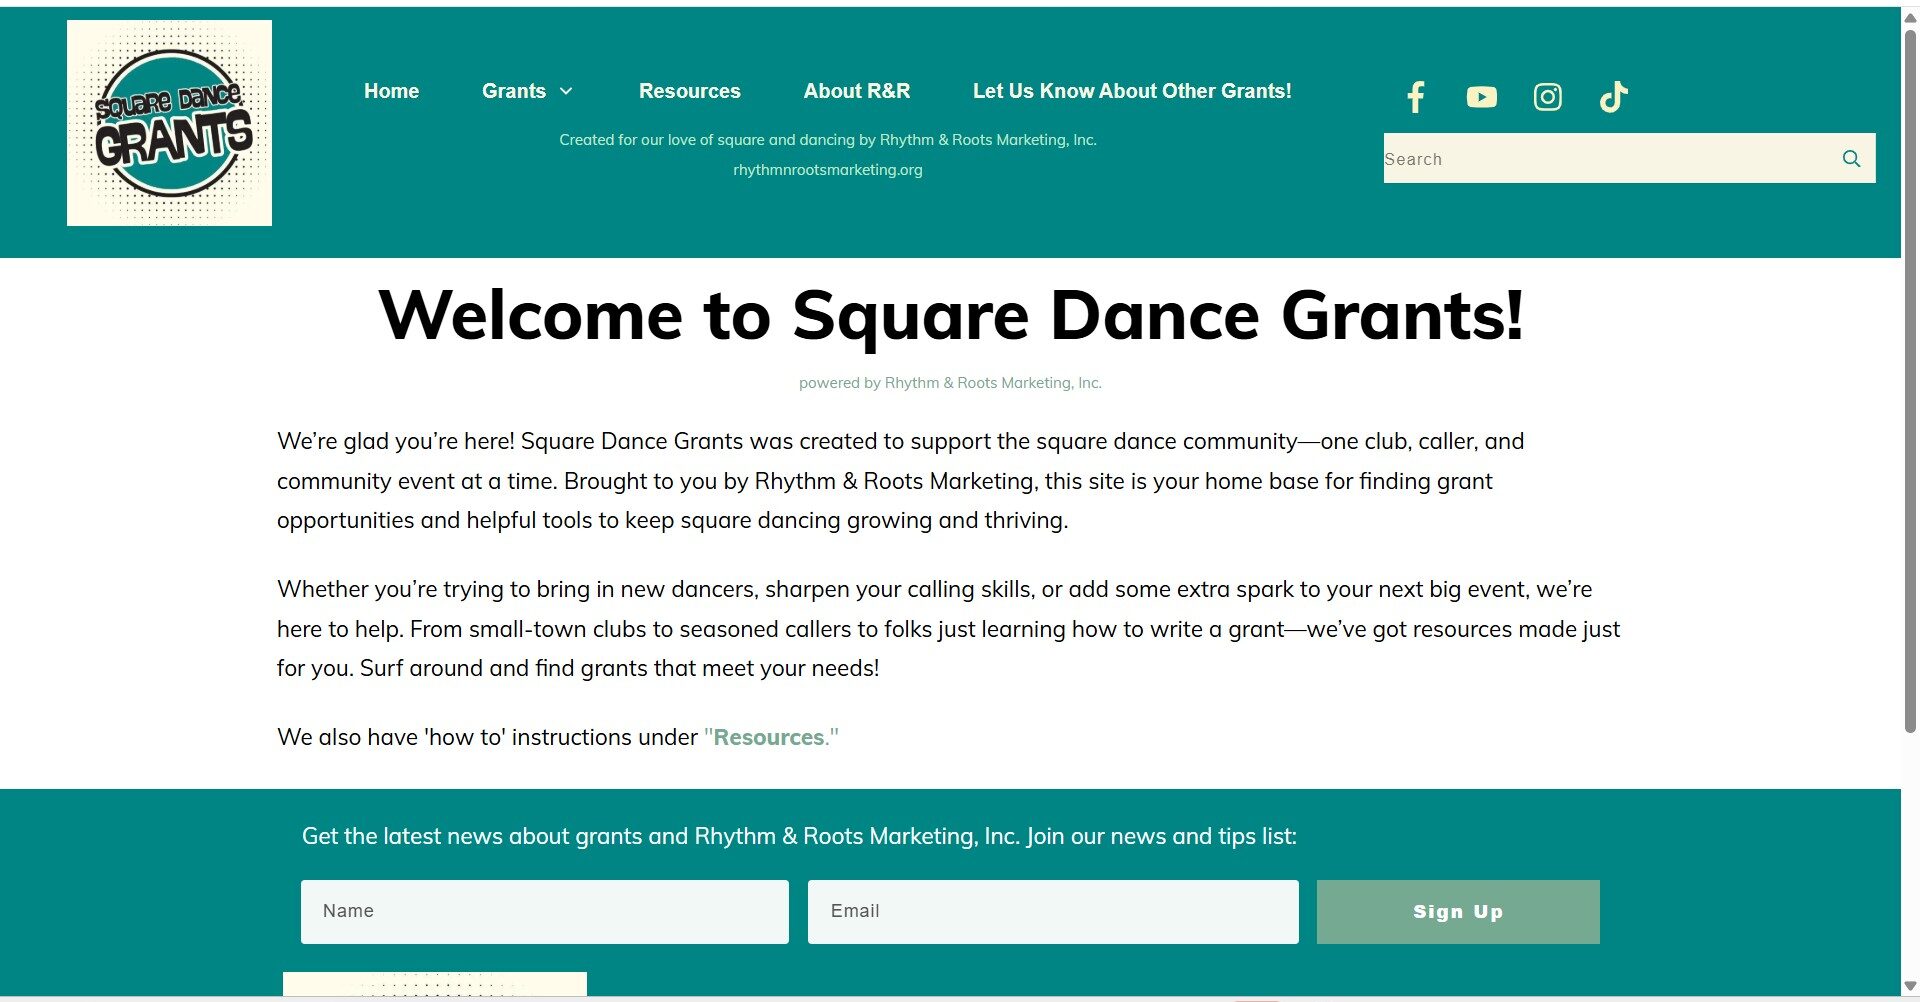The width and height of the screenshot is (1920, 1002).
Task: Expand the Grants dropdown chevron
Action: [566, 91]
